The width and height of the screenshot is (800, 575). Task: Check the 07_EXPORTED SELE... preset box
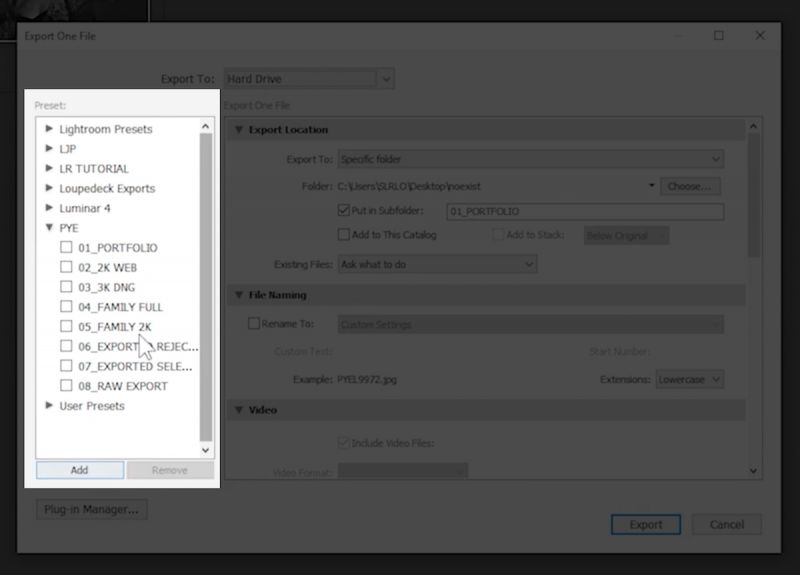pyautogui.click(x=66, y=366)
